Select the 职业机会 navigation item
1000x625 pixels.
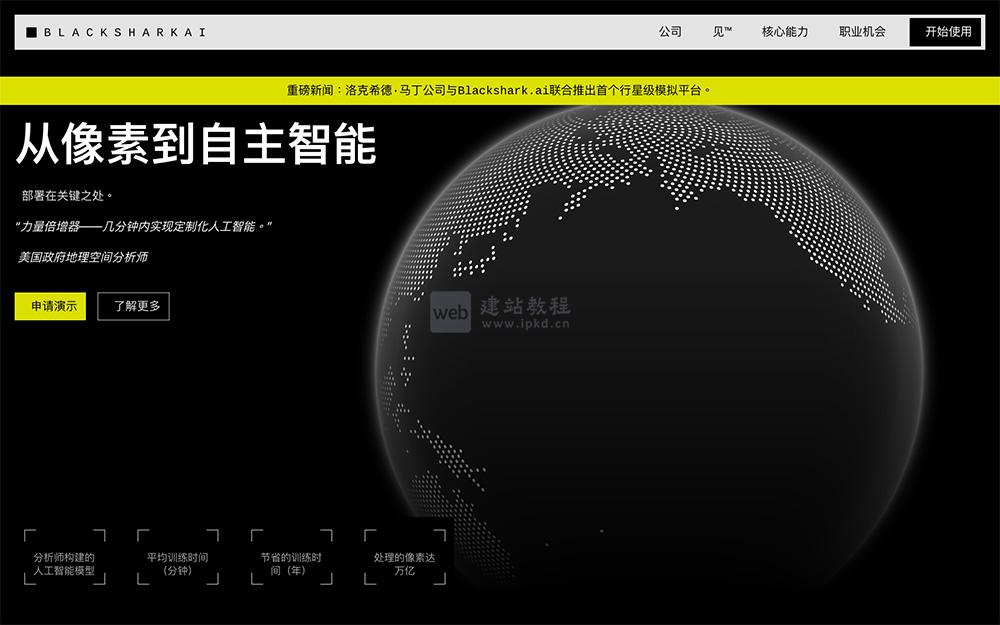(x=862, y=32)
